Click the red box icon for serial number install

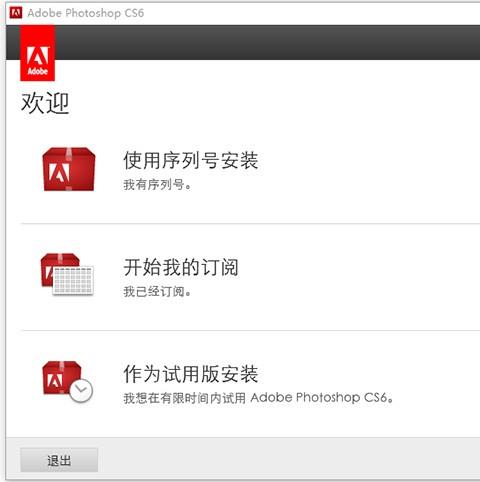click(69, 169)
